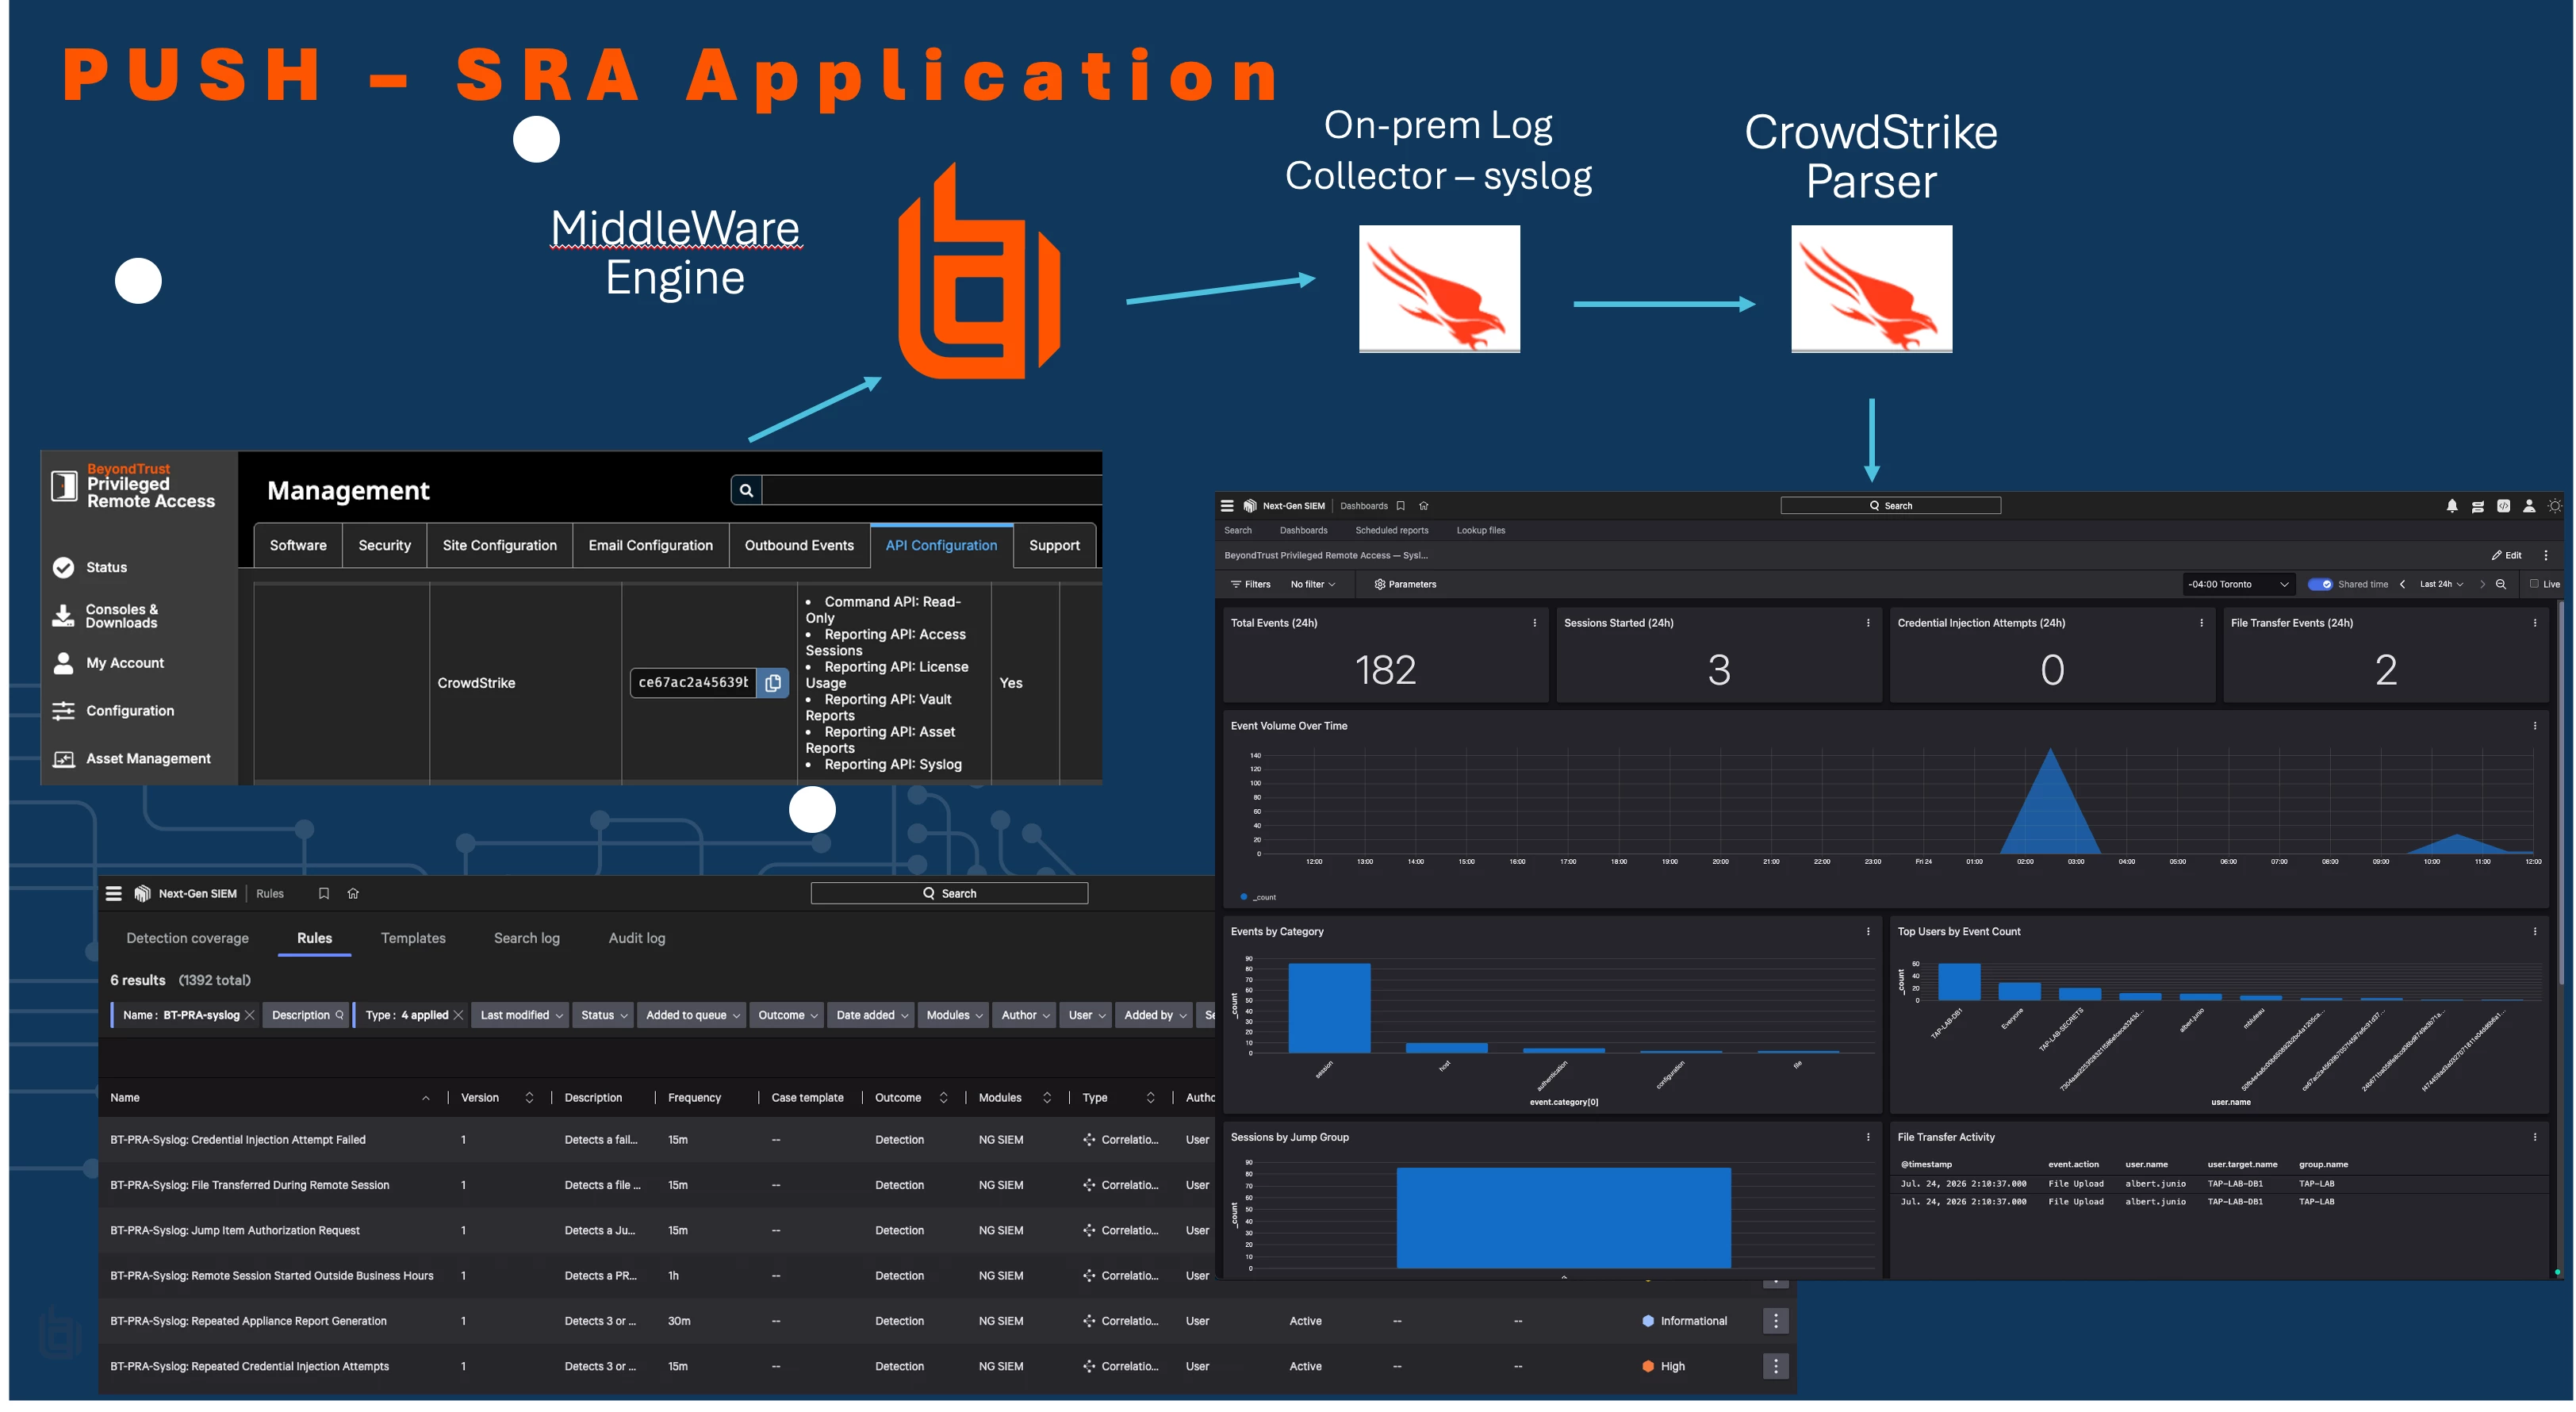Click the Filters button in the dashboard
Screen dimensions: 2576x1412
1251,584
